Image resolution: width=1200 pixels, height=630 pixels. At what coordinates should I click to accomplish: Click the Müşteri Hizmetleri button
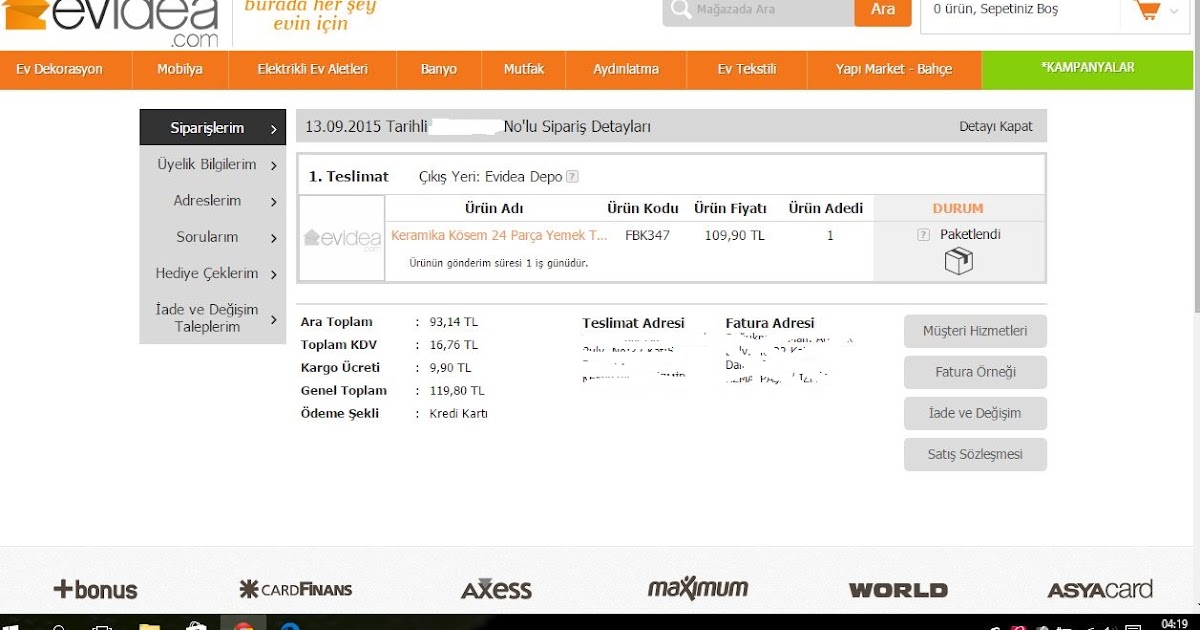coord(975,331)
